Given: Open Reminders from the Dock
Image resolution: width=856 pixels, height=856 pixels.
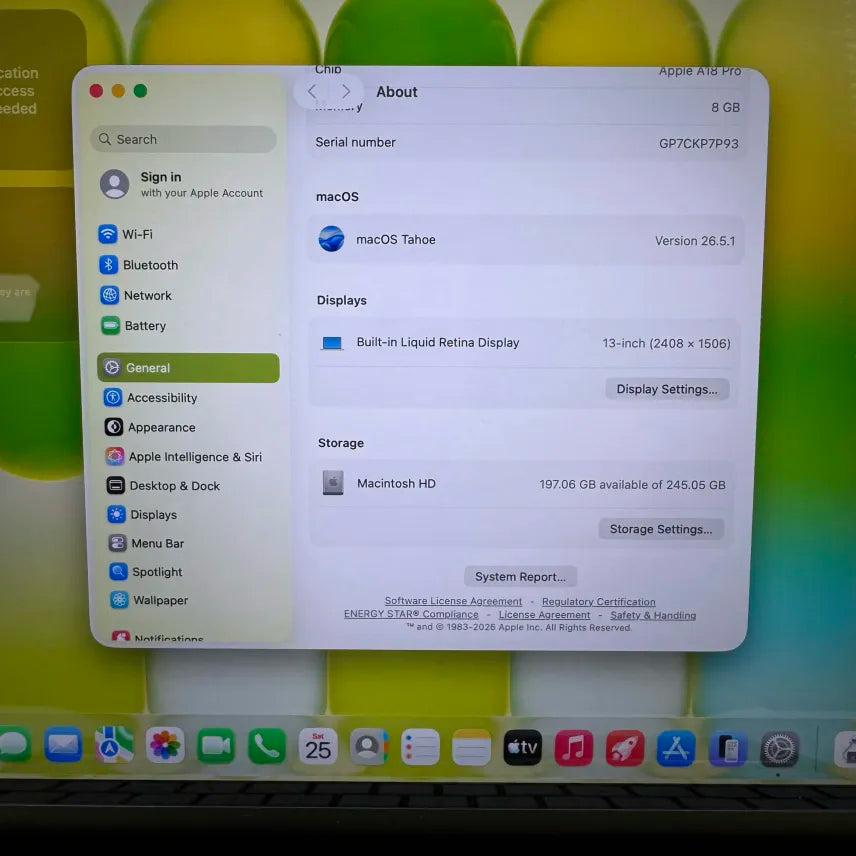Looking at the screenshot, I should (420, 747).
